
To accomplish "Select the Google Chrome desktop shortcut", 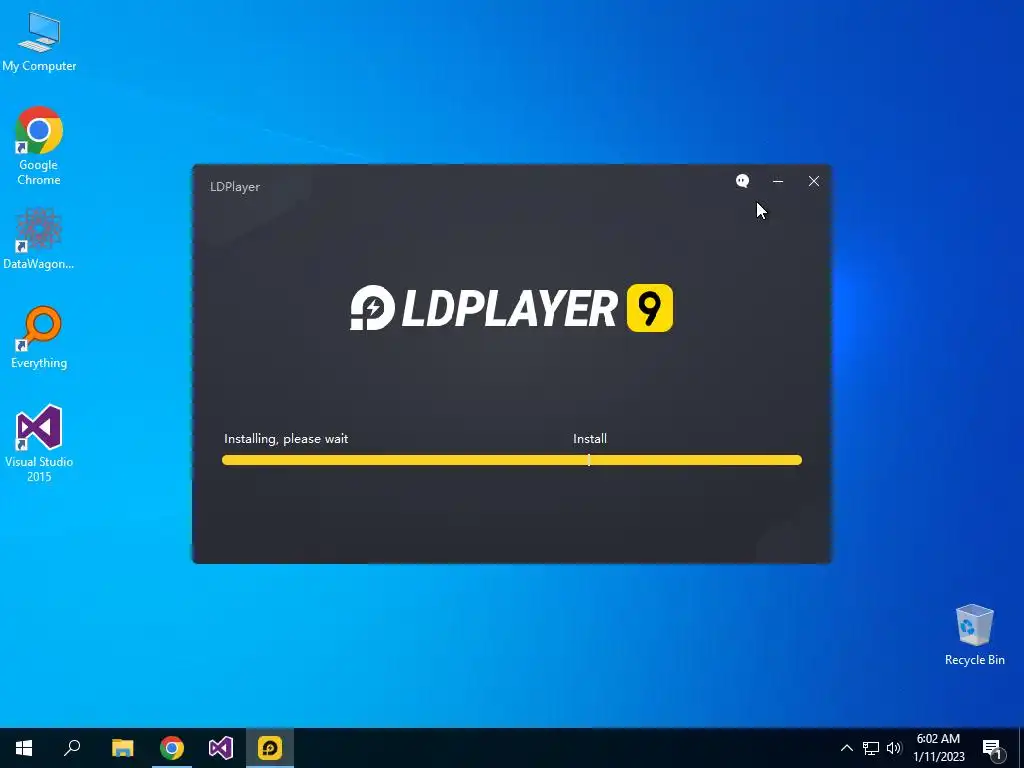I will pos(39,146).
